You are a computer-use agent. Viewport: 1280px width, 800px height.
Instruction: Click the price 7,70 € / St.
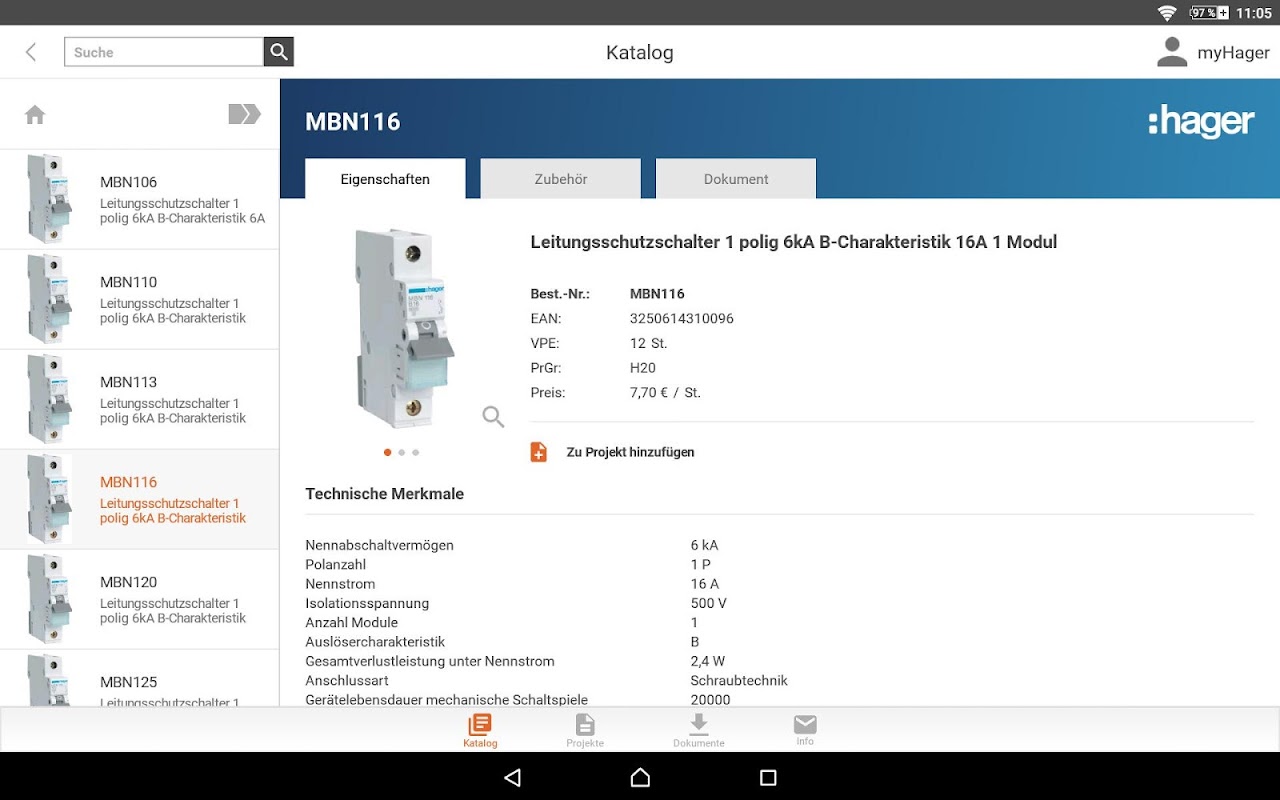(x=665, y=392)
